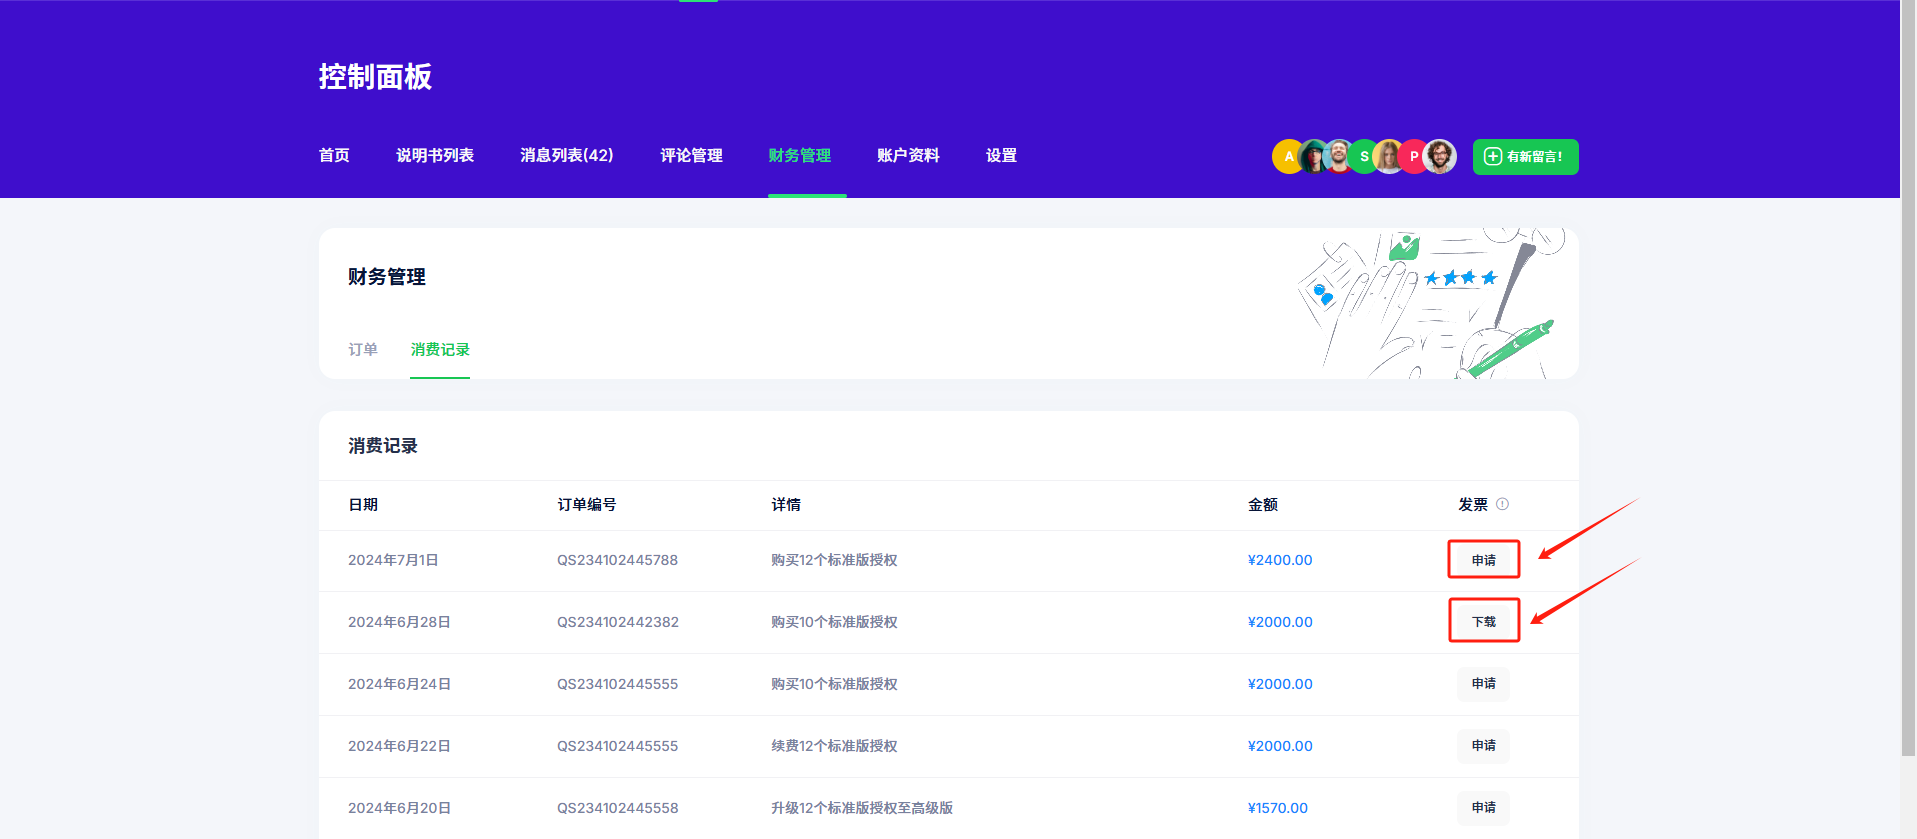
Task: Navigate to 设置 in top menu
Action: (1001, 155)
